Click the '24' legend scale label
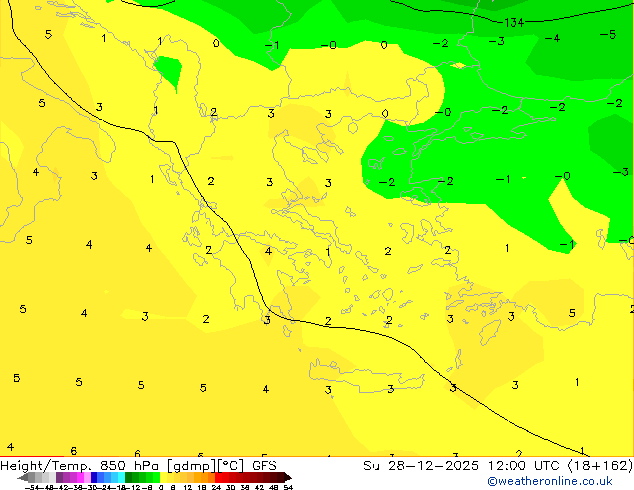Screen dimensions: 634x490 click(216, 487)
